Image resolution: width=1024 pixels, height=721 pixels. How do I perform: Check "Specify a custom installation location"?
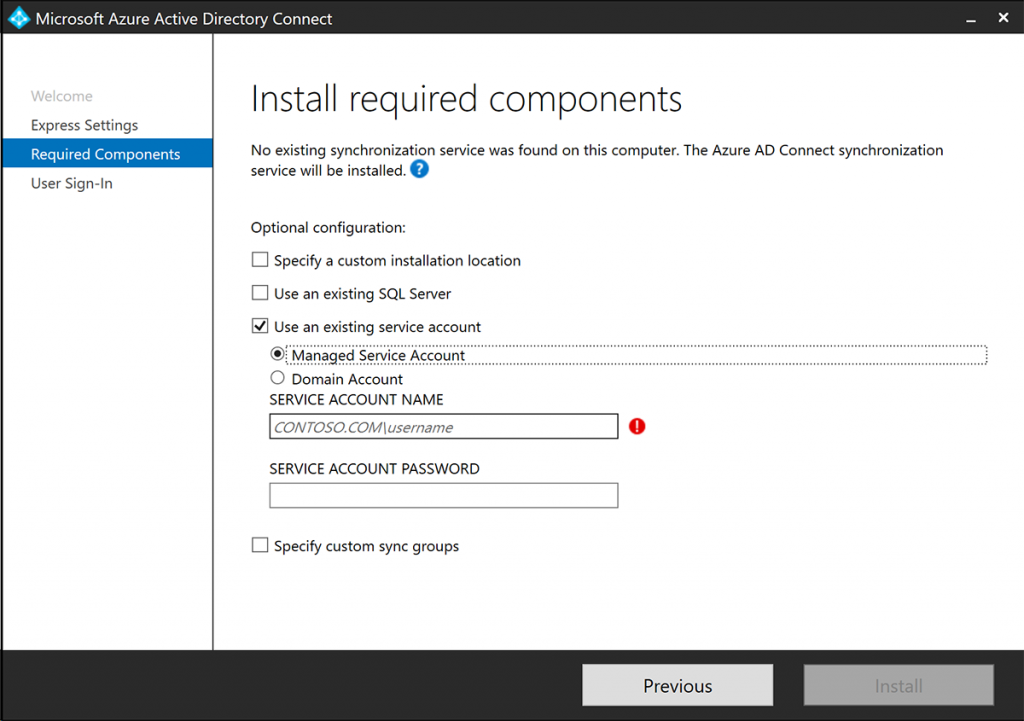click(259, 259)
